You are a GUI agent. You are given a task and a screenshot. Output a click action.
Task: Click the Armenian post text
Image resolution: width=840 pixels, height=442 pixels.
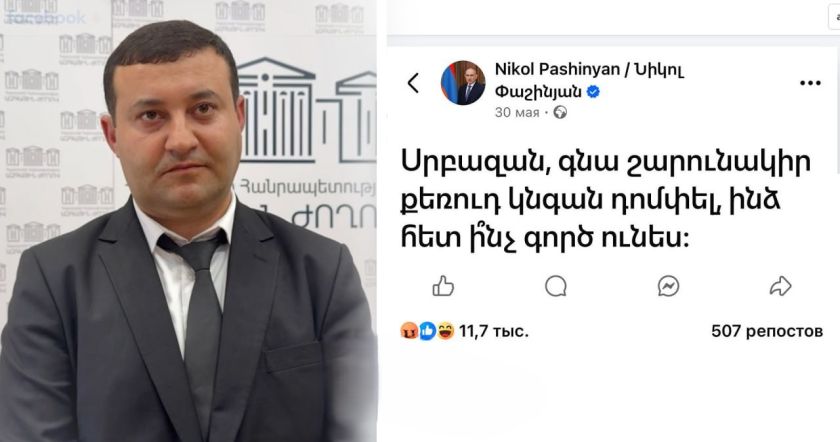point(606,199)
